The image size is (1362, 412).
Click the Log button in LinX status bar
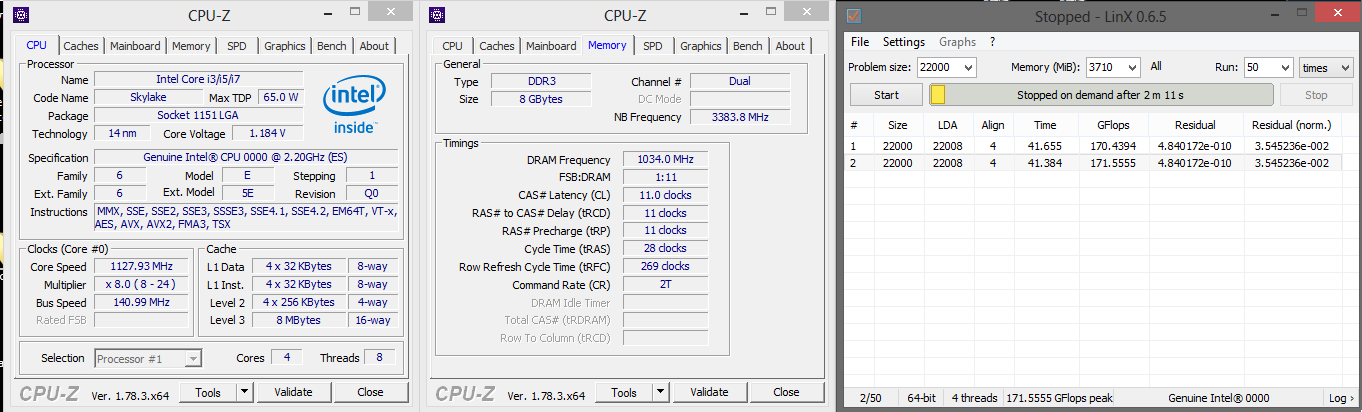pos(1341,398)
